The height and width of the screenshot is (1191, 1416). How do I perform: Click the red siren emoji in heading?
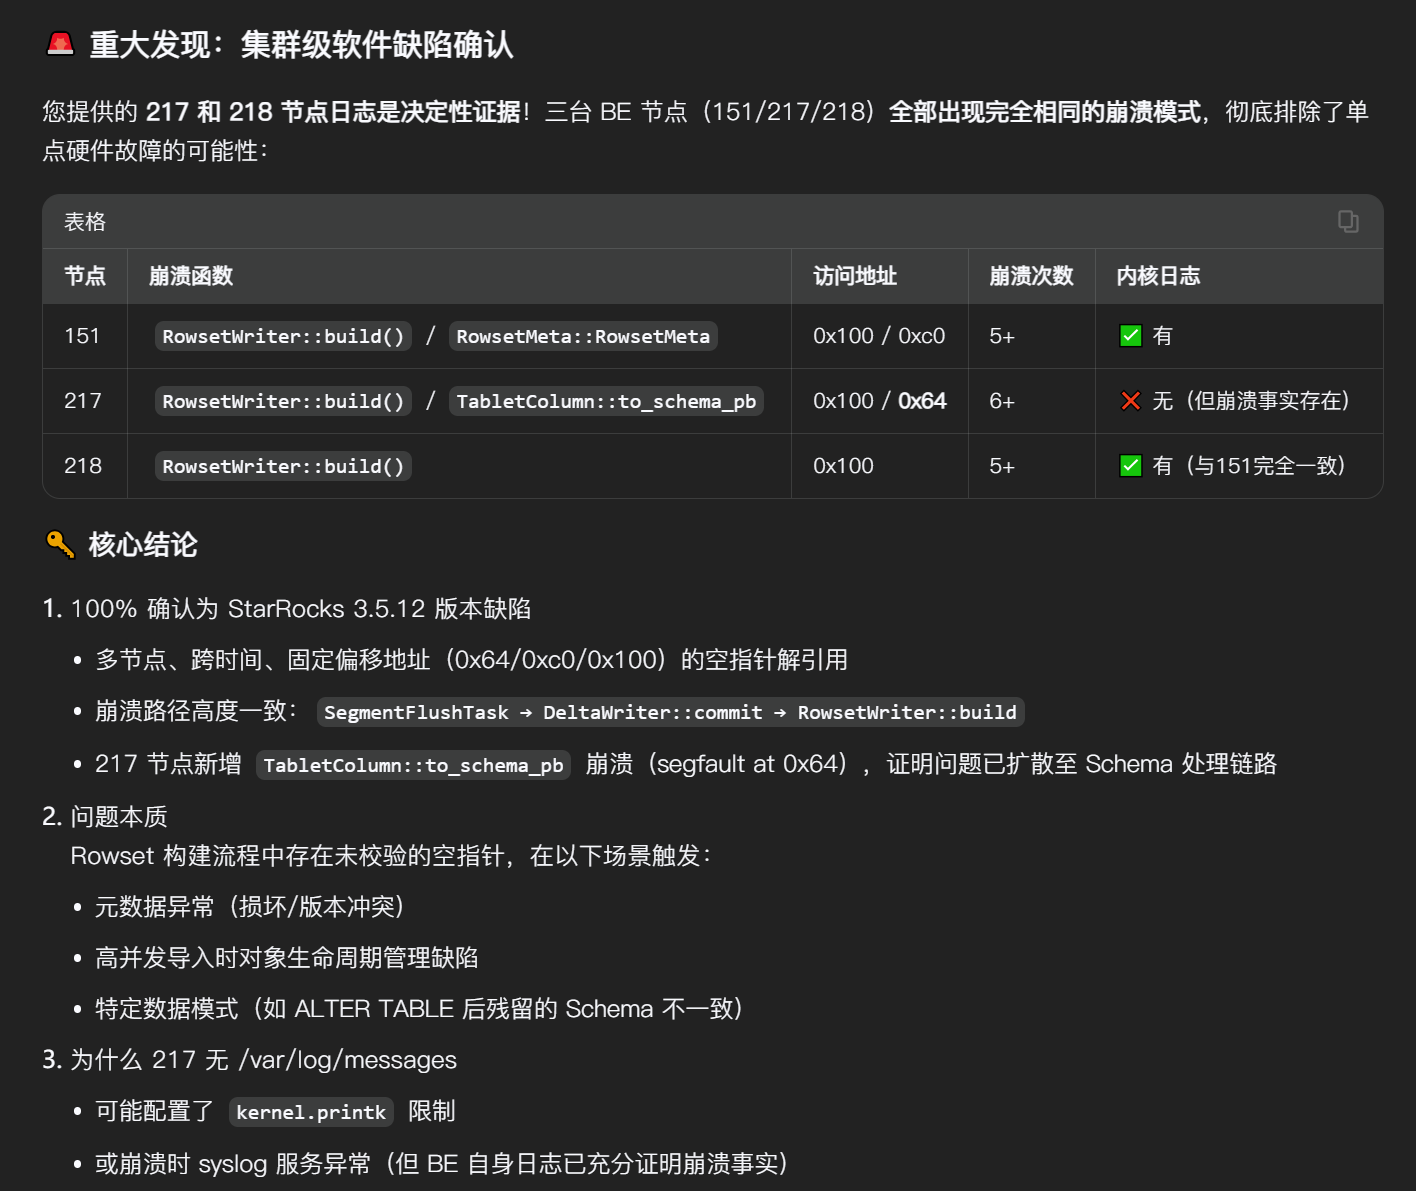(61, 44)
